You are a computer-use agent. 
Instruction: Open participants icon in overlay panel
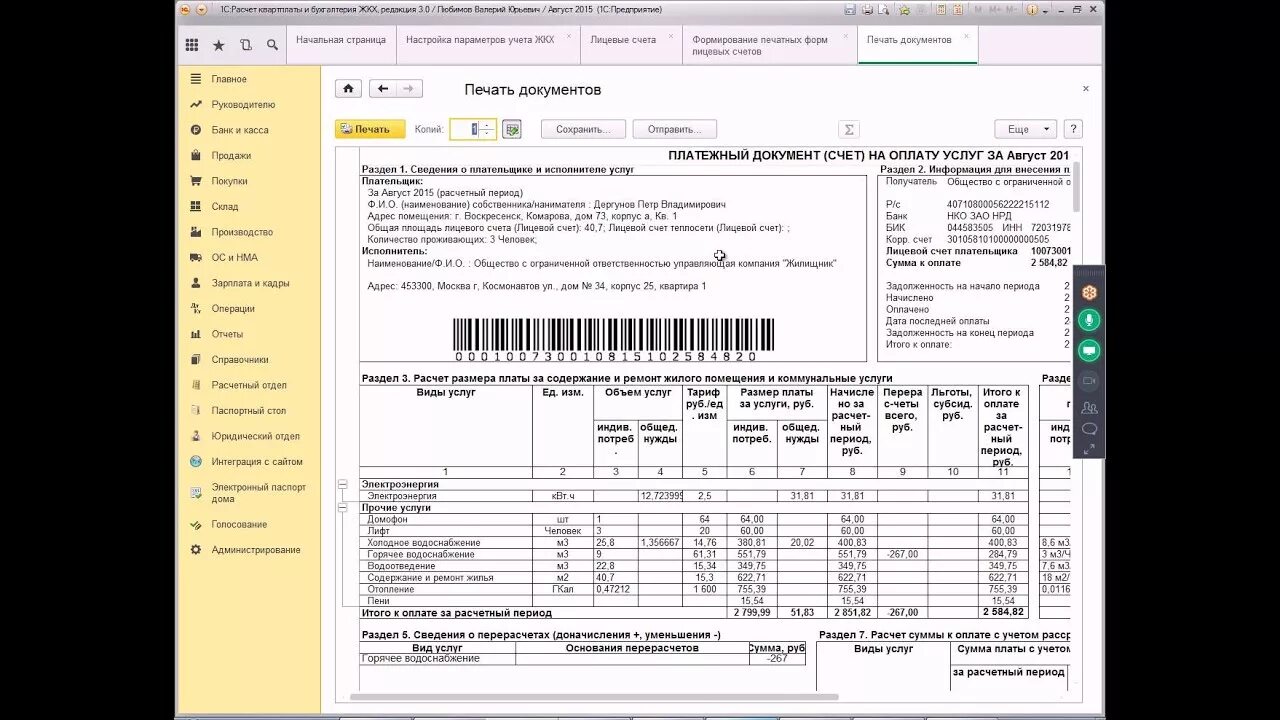pyautogui.click(x=1089, y=407)
